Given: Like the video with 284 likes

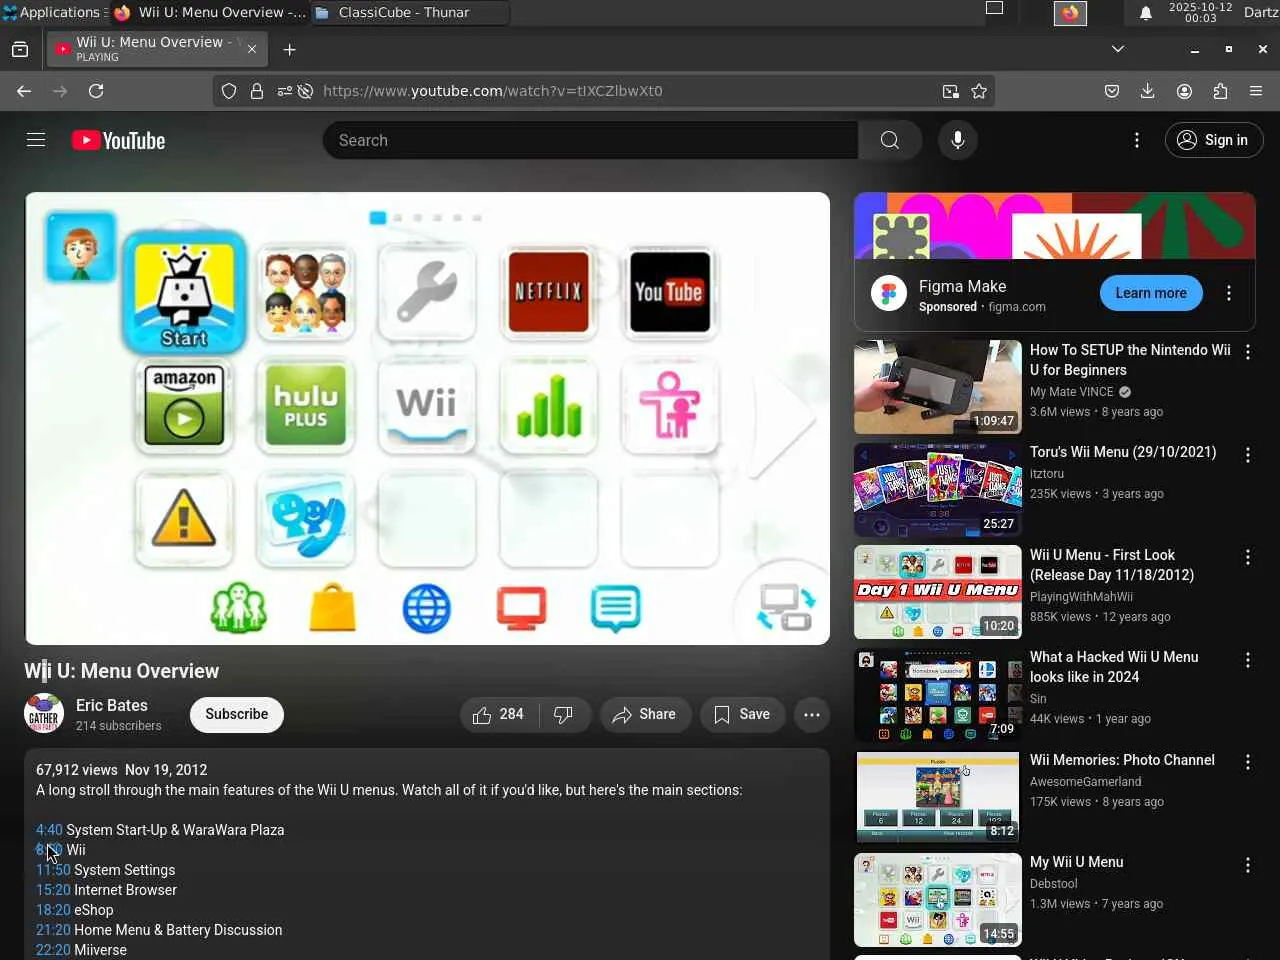Looking at the screenshot, I should (x=499, y=714).
